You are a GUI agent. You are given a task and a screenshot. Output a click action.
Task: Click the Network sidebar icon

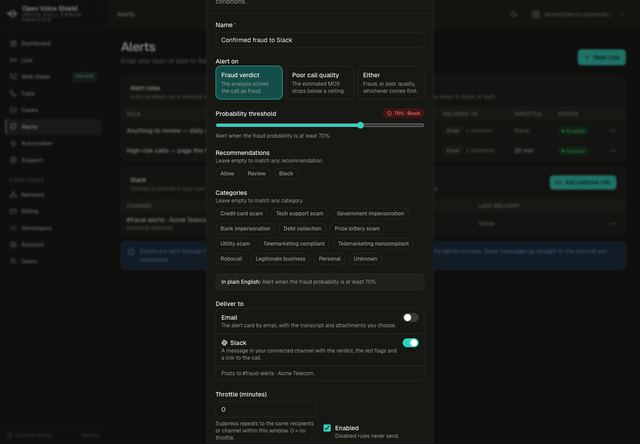(x=13, y=195)
